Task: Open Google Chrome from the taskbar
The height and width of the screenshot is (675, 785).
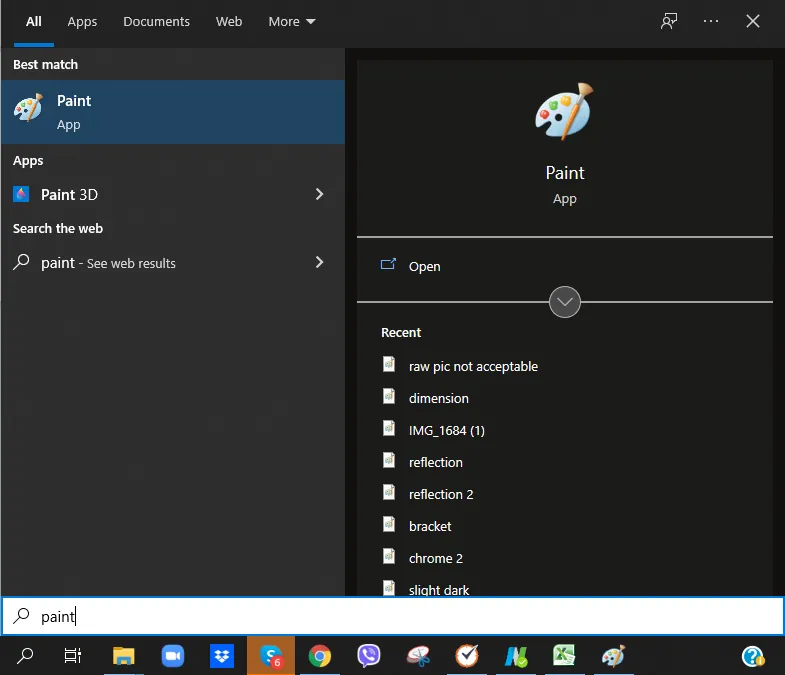Action: click(319, 656)
